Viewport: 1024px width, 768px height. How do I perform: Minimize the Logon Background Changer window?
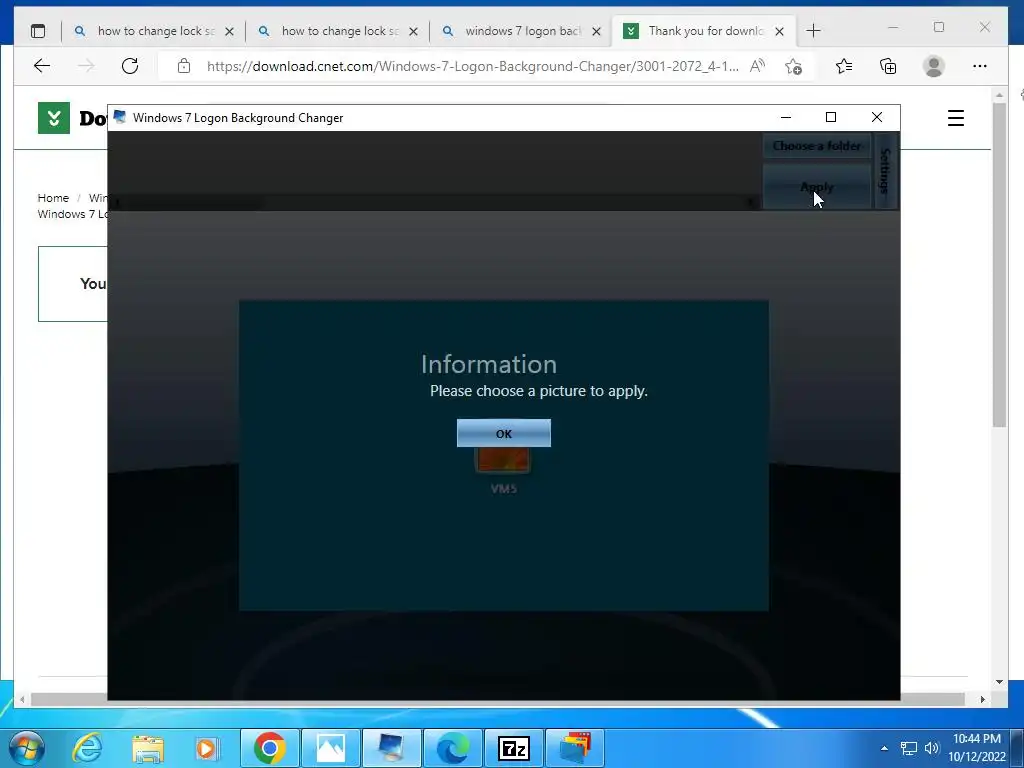click(786, 118)
